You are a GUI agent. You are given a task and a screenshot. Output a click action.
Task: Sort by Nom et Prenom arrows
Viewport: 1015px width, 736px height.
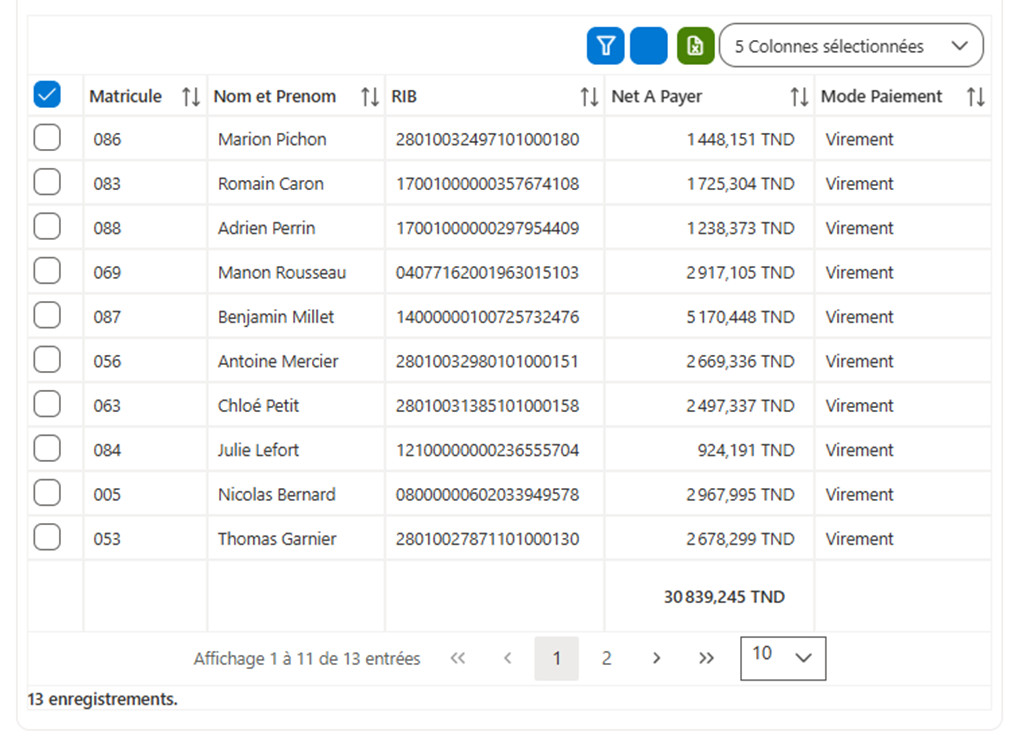(x=370, y=97)
